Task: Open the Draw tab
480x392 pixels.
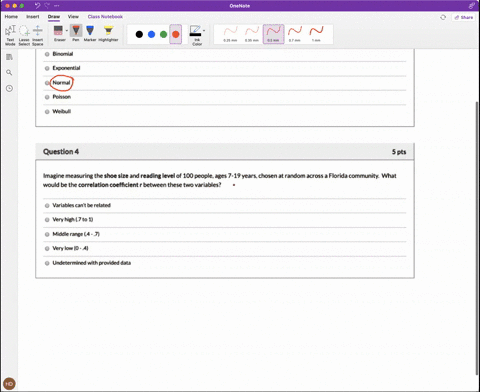Action: [x=54, y=17]
